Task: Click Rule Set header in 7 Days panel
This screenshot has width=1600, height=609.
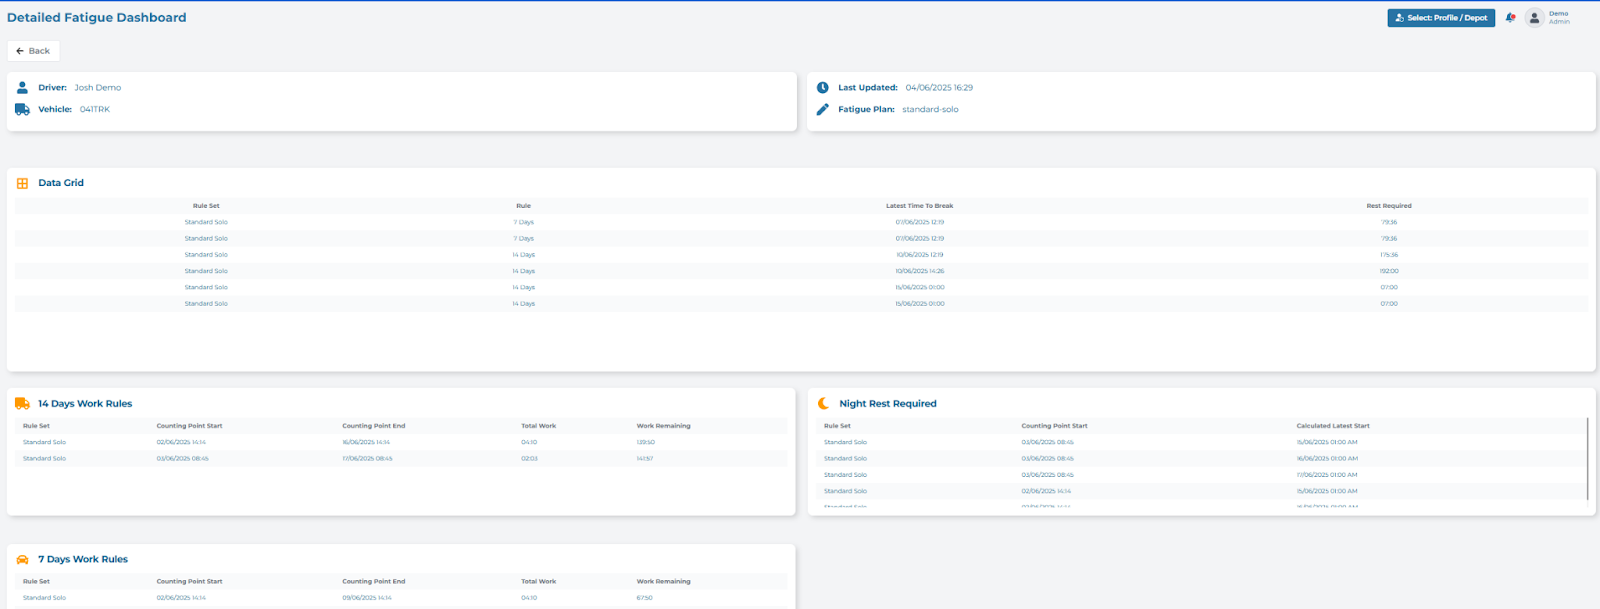Action: pos(36,581)
